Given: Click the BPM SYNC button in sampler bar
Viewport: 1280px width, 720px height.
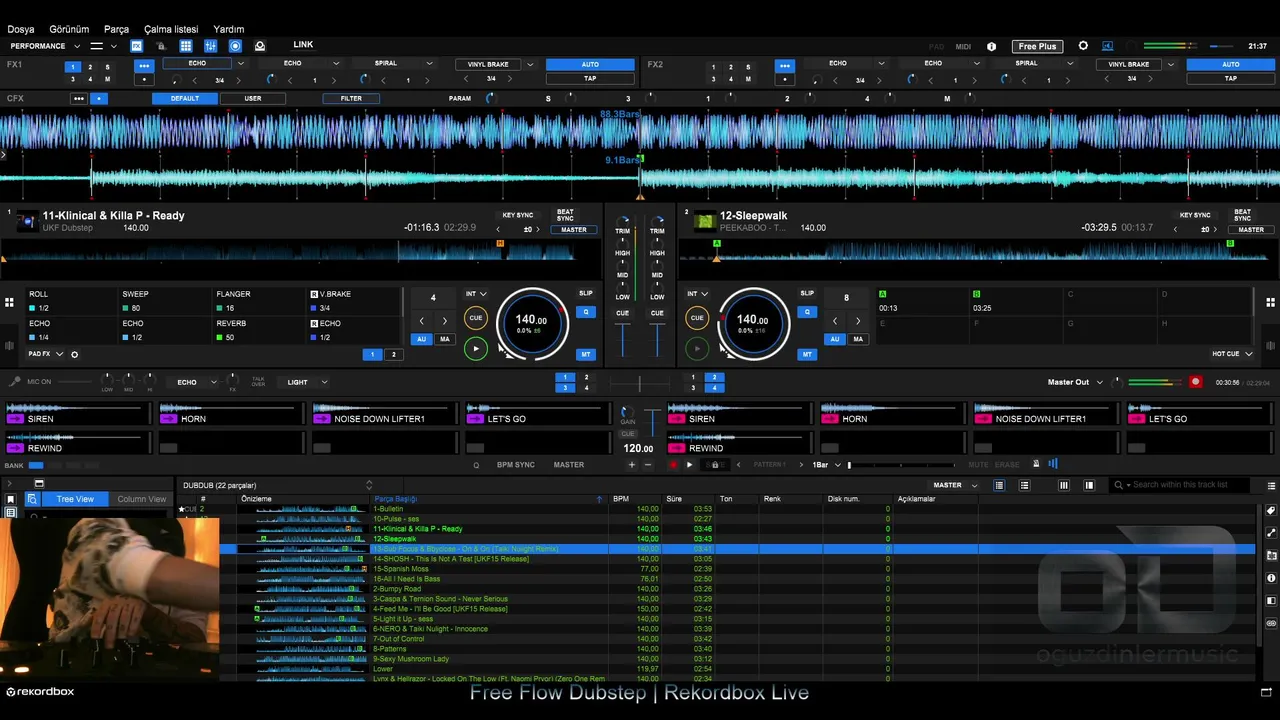Looking at the screenshot, I should point(516,465).
